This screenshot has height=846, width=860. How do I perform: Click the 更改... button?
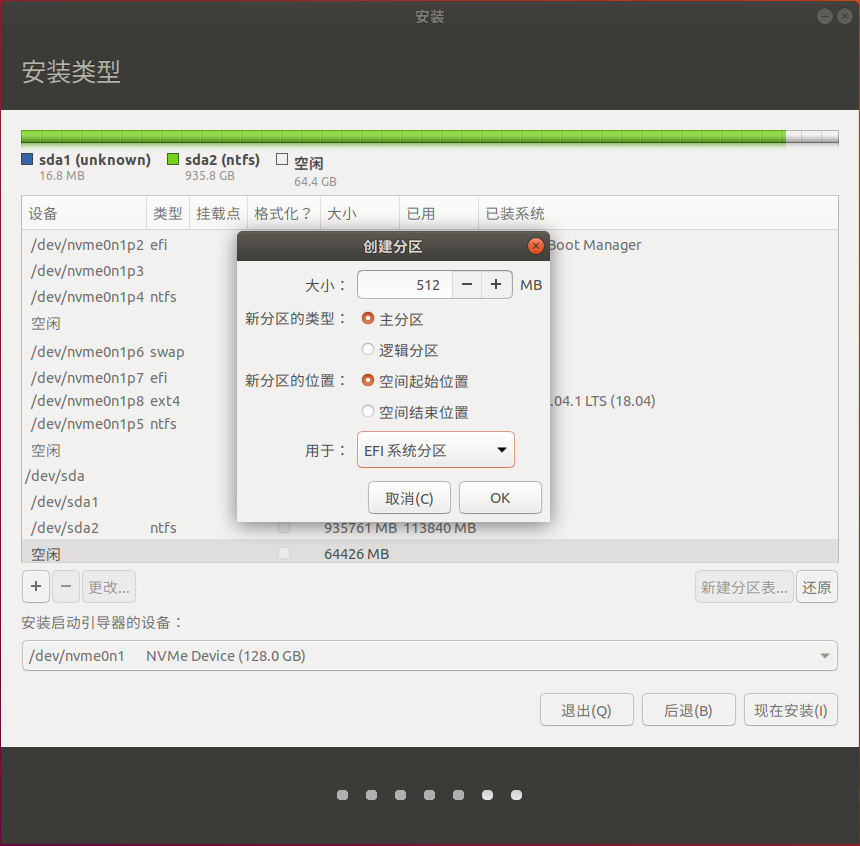[x=109, y=587]
